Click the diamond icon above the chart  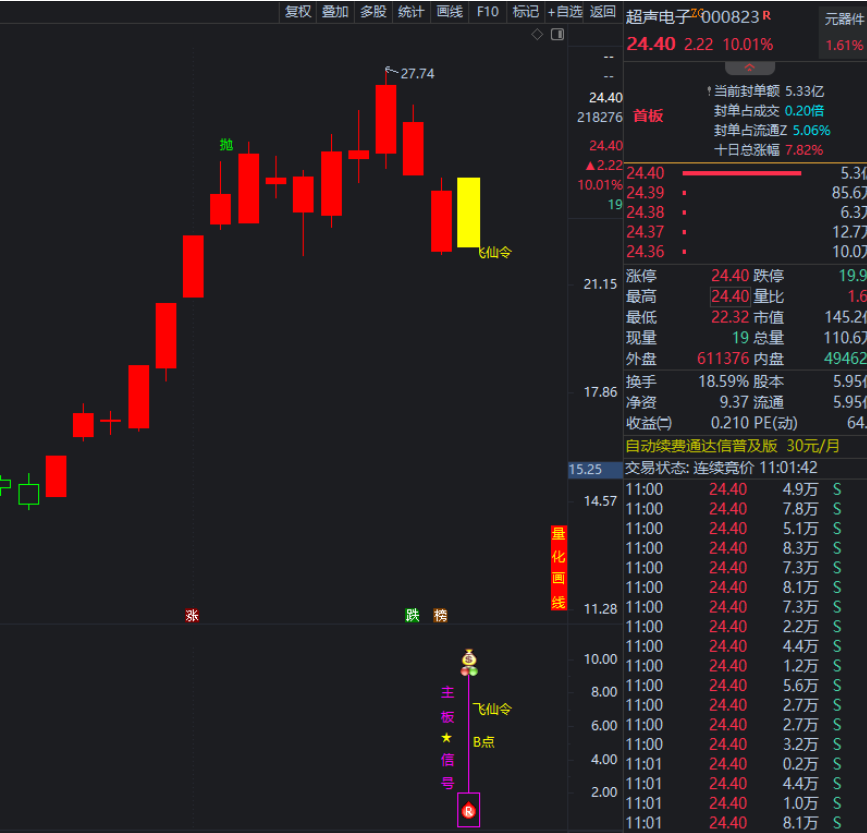pyautogui.click(x=537, y=35)
